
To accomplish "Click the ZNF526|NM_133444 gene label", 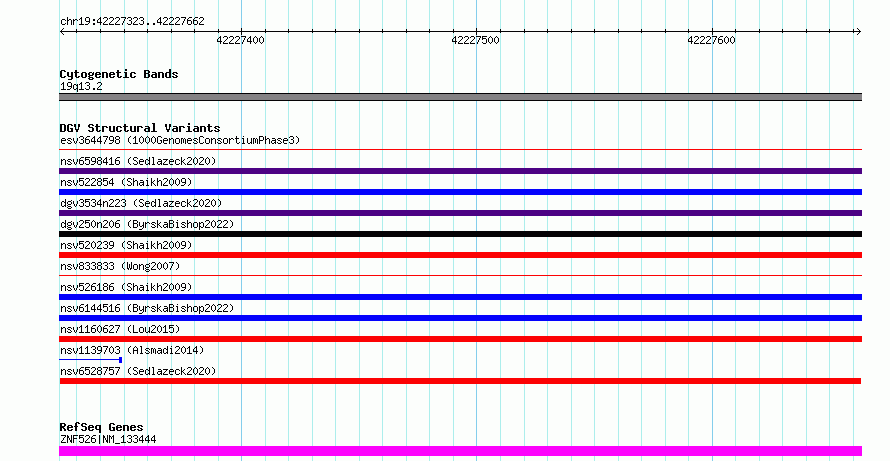I will point(108,439).
